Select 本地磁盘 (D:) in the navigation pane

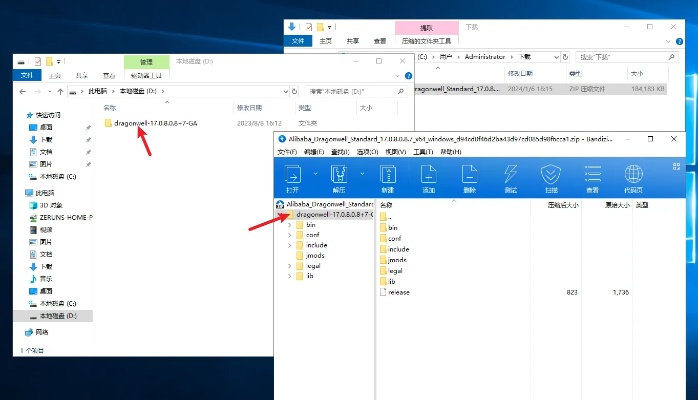pos(60,315)
